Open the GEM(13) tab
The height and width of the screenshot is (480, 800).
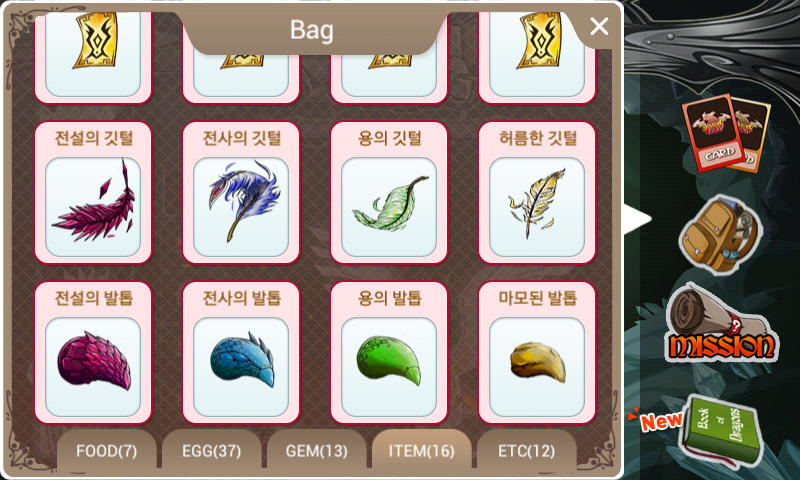pos(317,450)
